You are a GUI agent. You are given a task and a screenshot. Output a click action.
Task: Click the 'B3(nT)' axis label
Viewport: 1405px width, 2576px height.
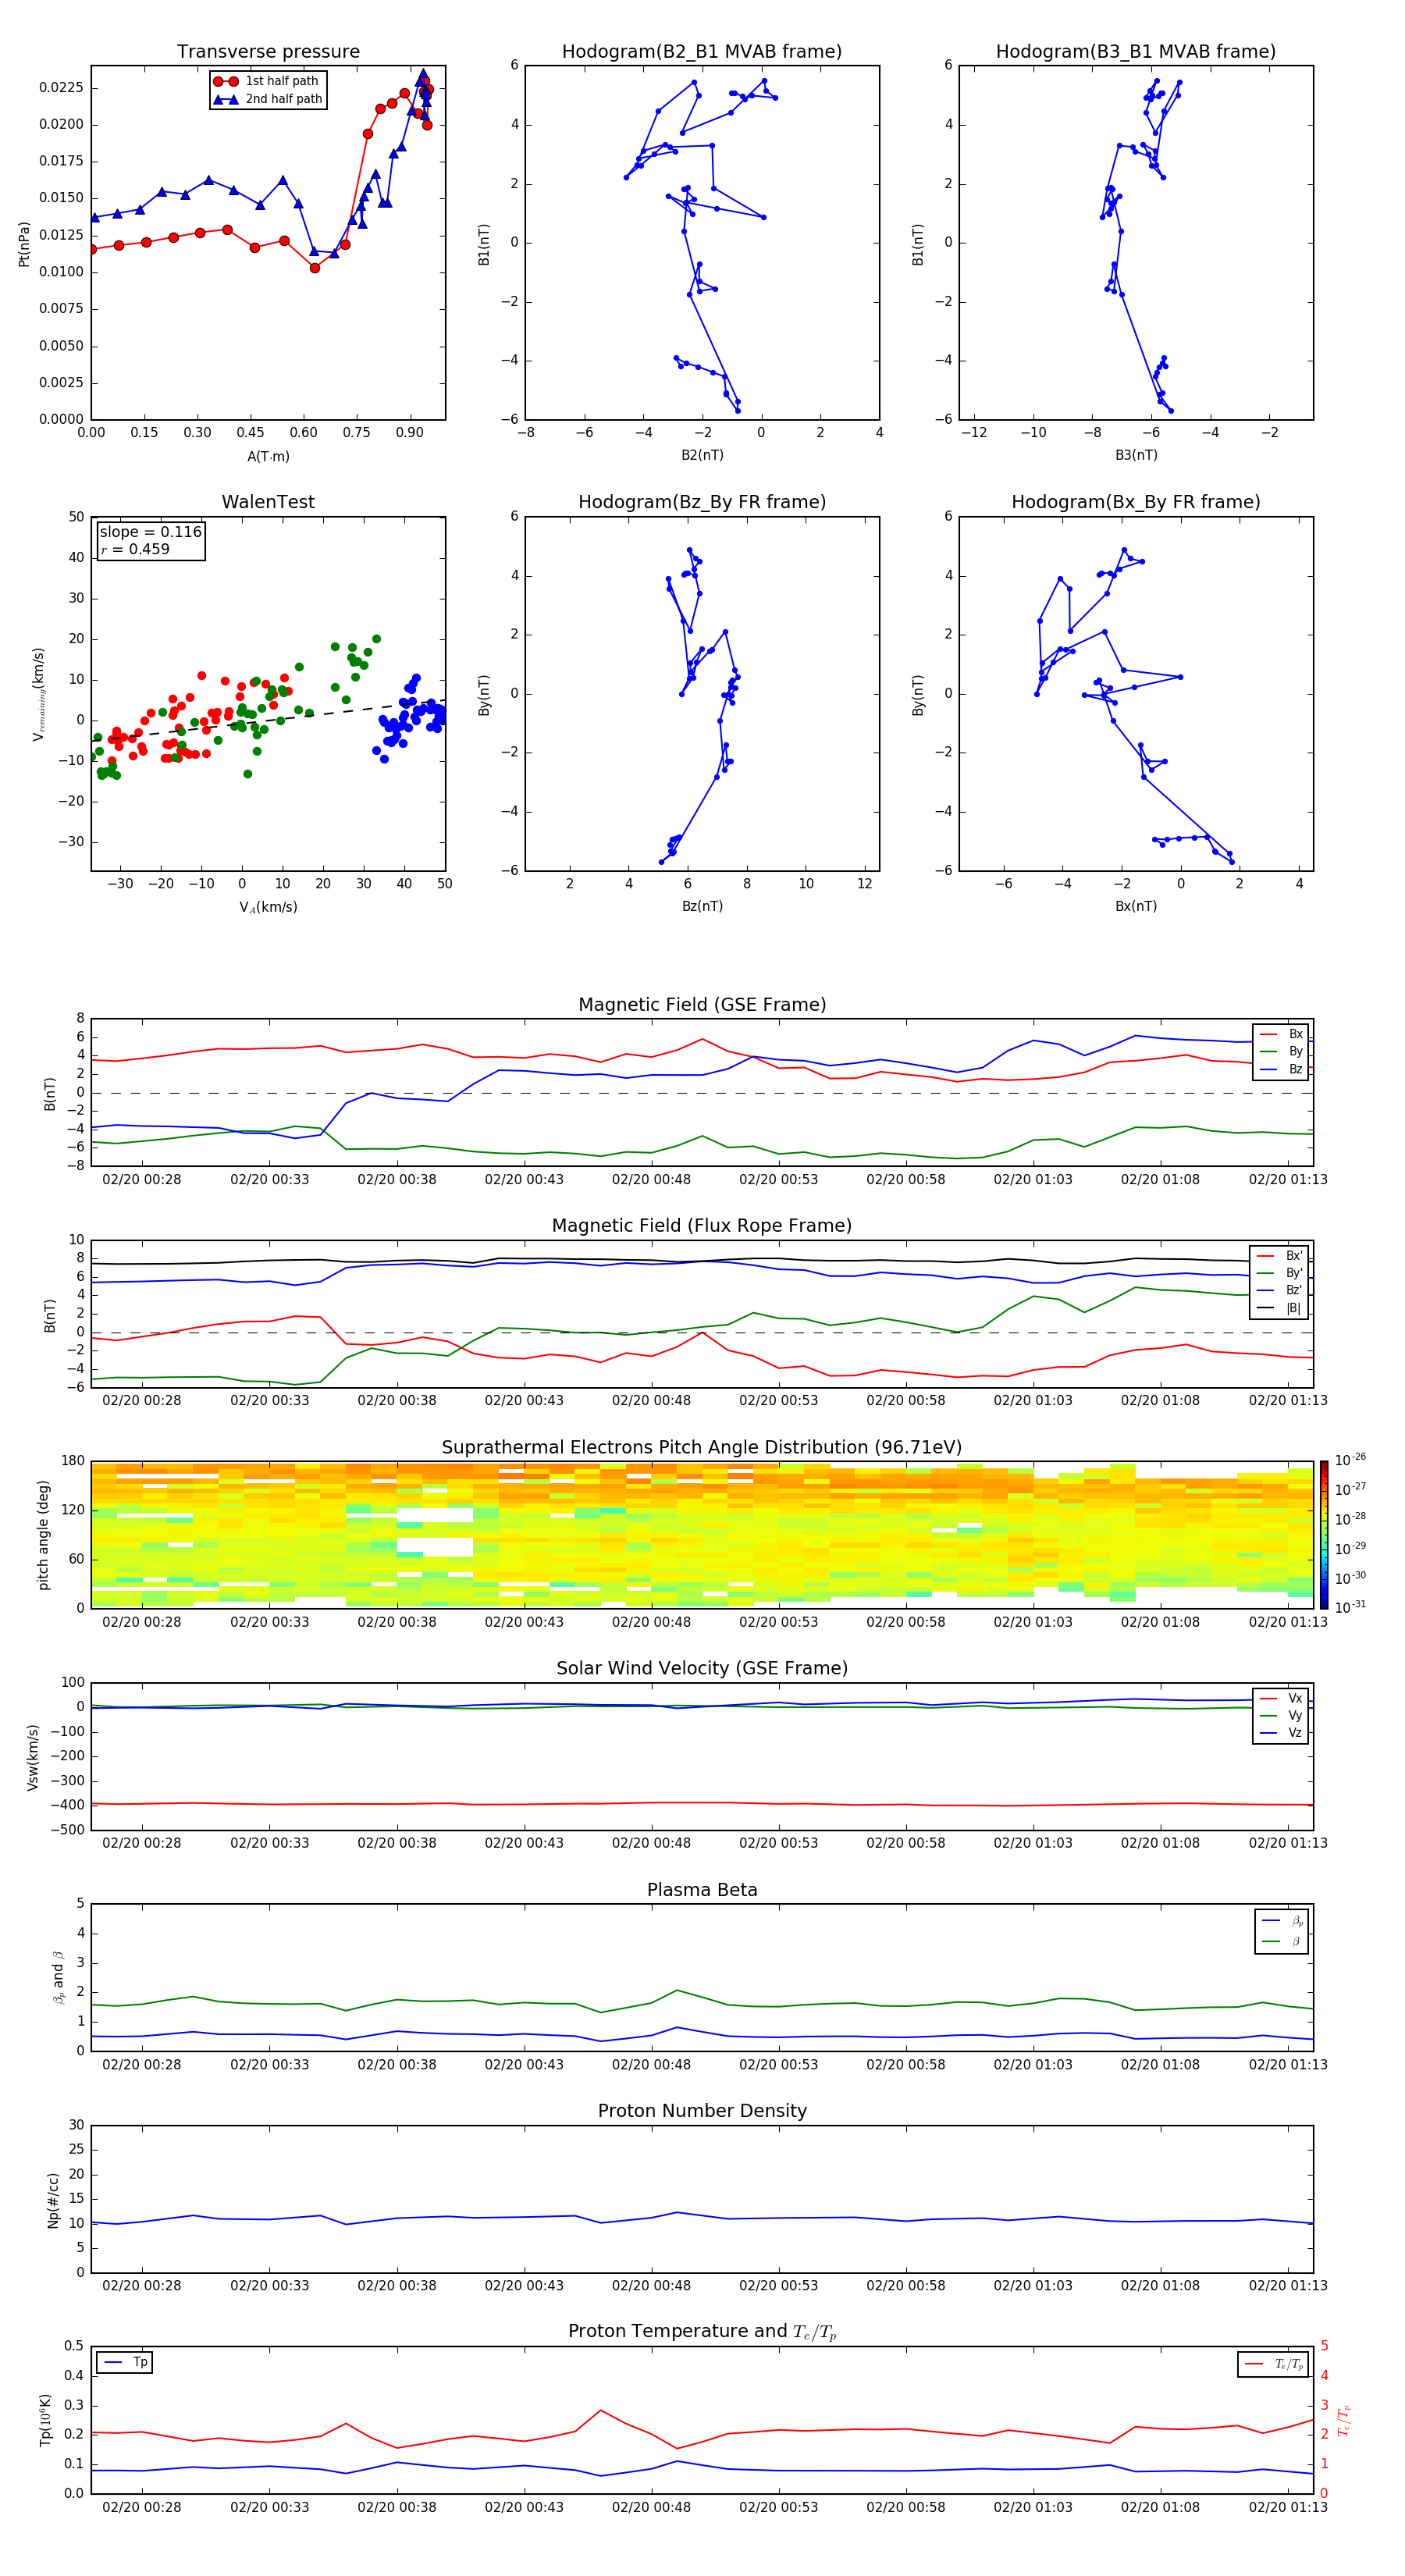pyautogui.click(x=1136, y=455)
